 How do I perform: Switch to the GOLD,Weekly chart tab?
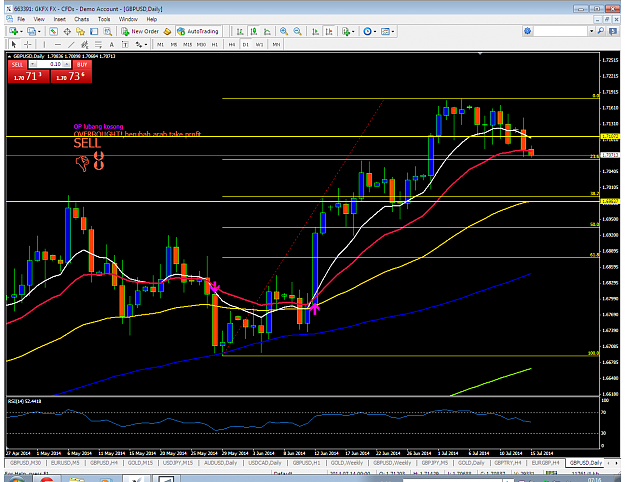click(346, 463)
